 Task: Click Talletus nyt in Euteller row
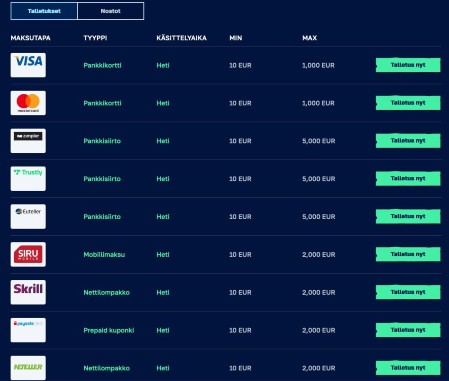[408, 216]
